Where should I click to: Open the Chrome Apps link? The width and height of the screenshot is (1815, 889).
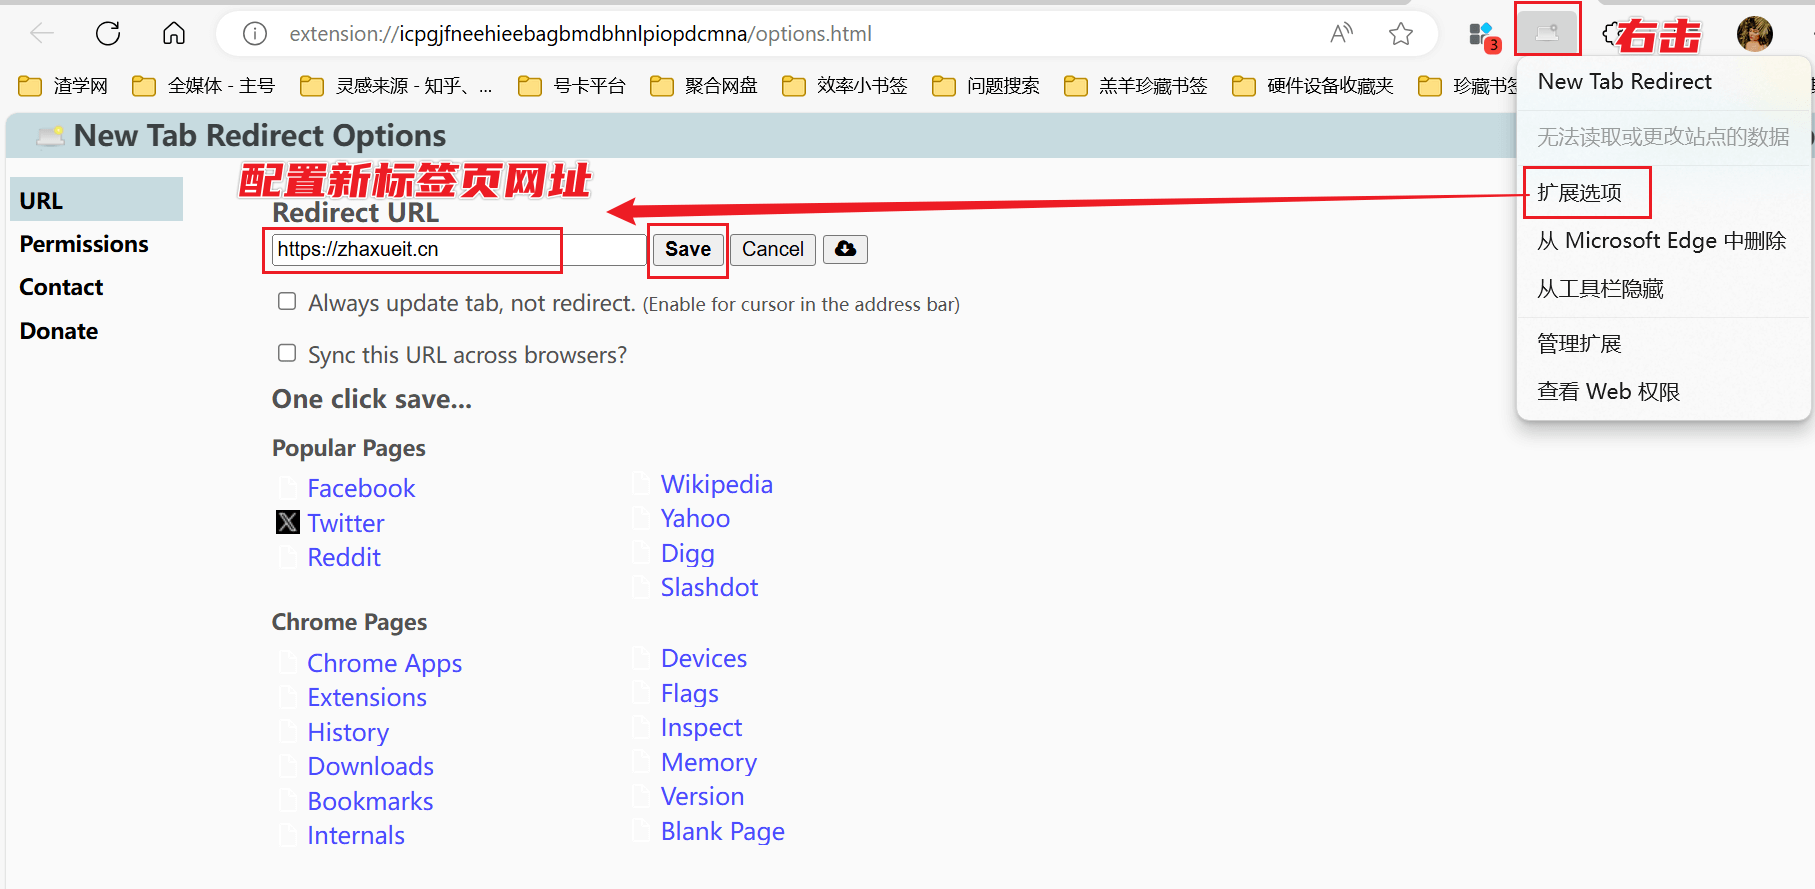(385, 663)
